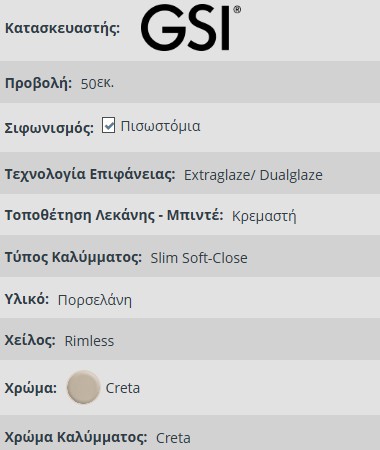The width and height of the screenshot is (380, 450).
Task: Click Creta value under Χρώμα Καλύμματος
Action: 173,438
